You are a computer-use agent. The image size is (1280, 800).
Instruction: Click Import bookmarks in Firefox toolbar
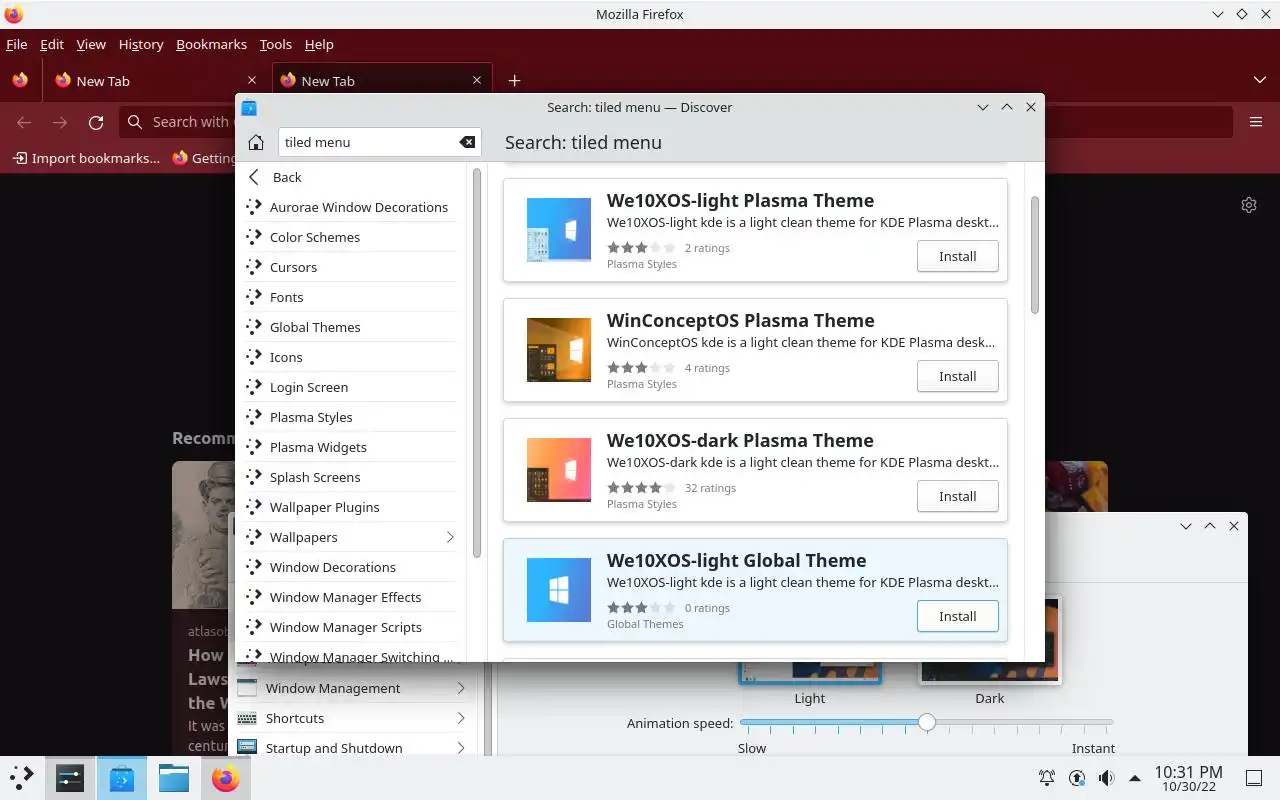point(86,158)
